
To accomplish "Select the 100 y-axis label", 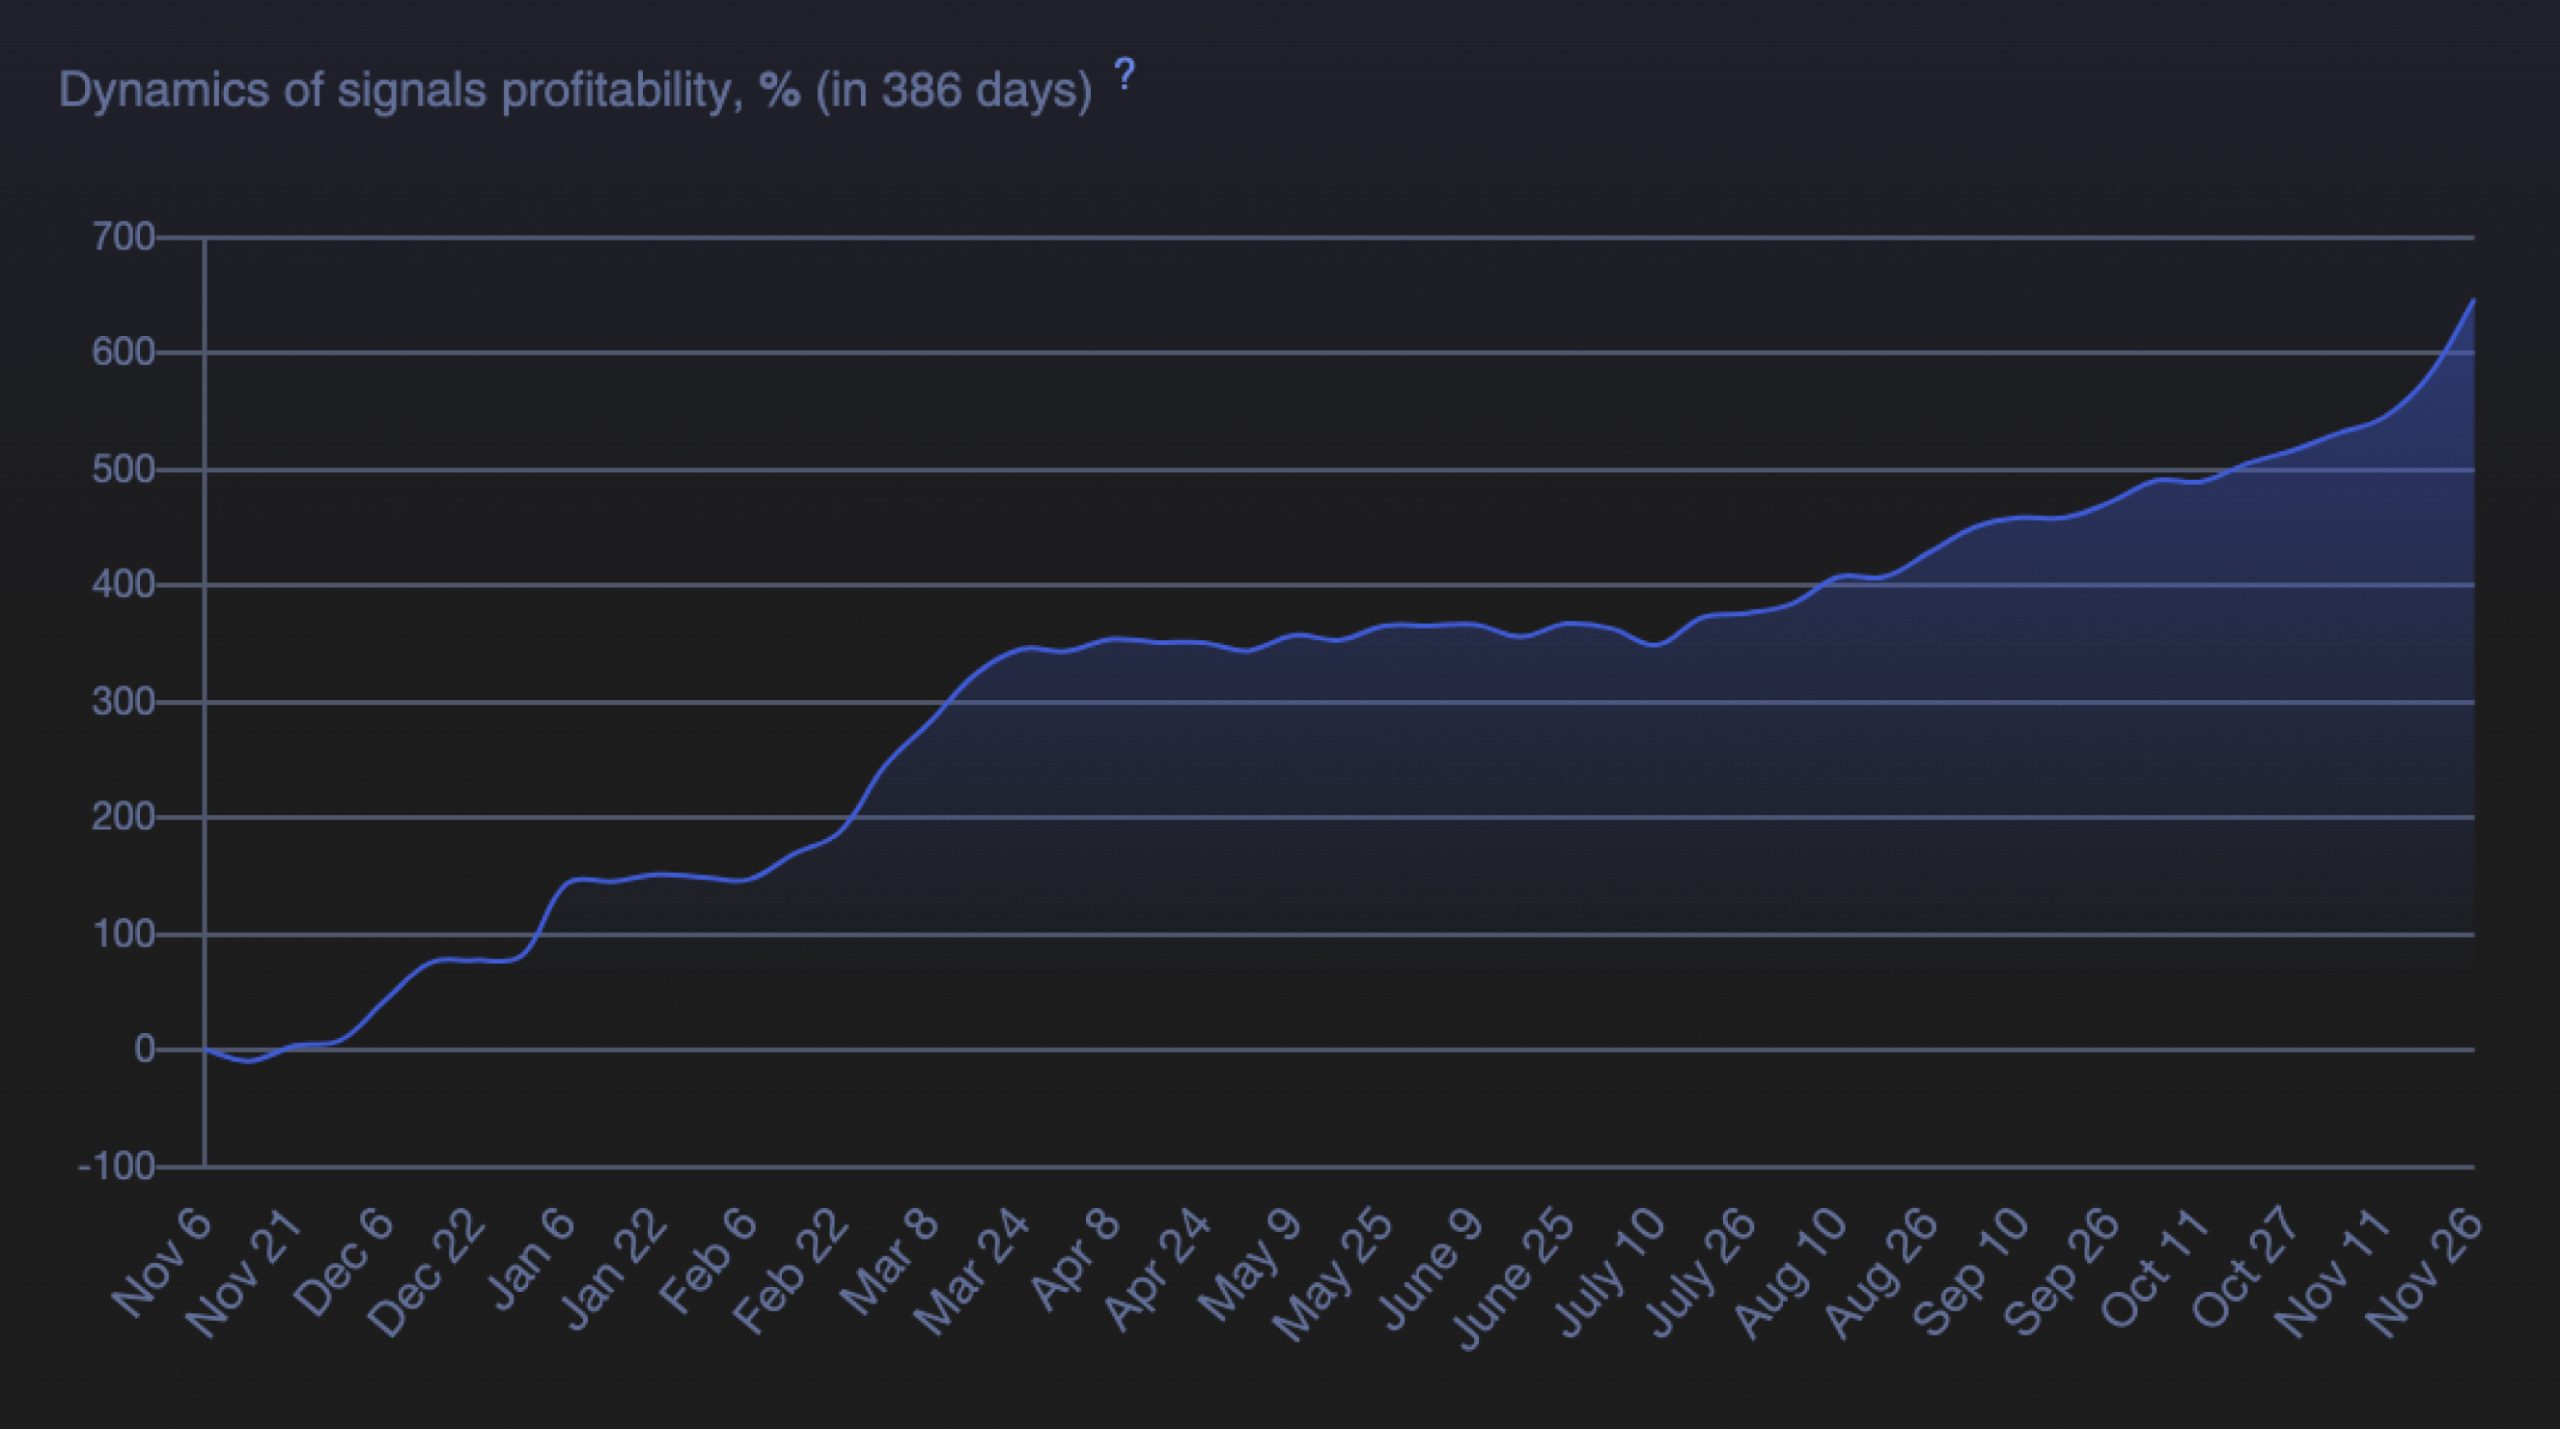I will (x=123, y=935).
